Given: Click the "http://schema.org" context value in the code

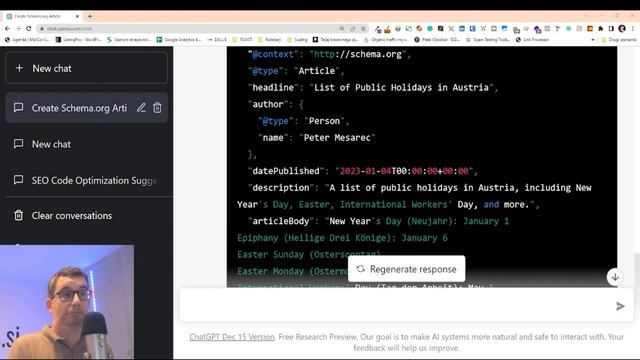Looking at the screenshot, I should tap(358, 54).
